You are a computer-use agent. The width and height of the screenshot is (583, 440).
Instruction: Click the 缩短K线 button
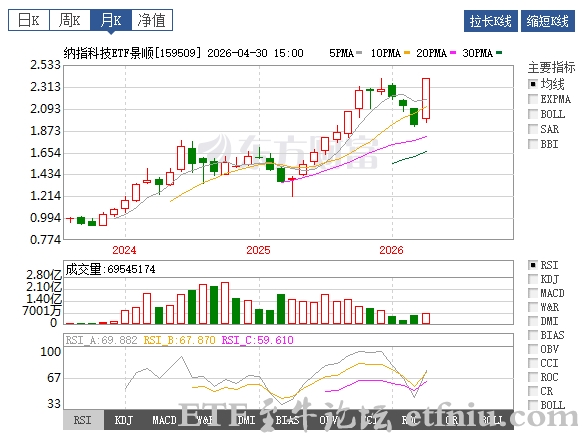[548, 21]
